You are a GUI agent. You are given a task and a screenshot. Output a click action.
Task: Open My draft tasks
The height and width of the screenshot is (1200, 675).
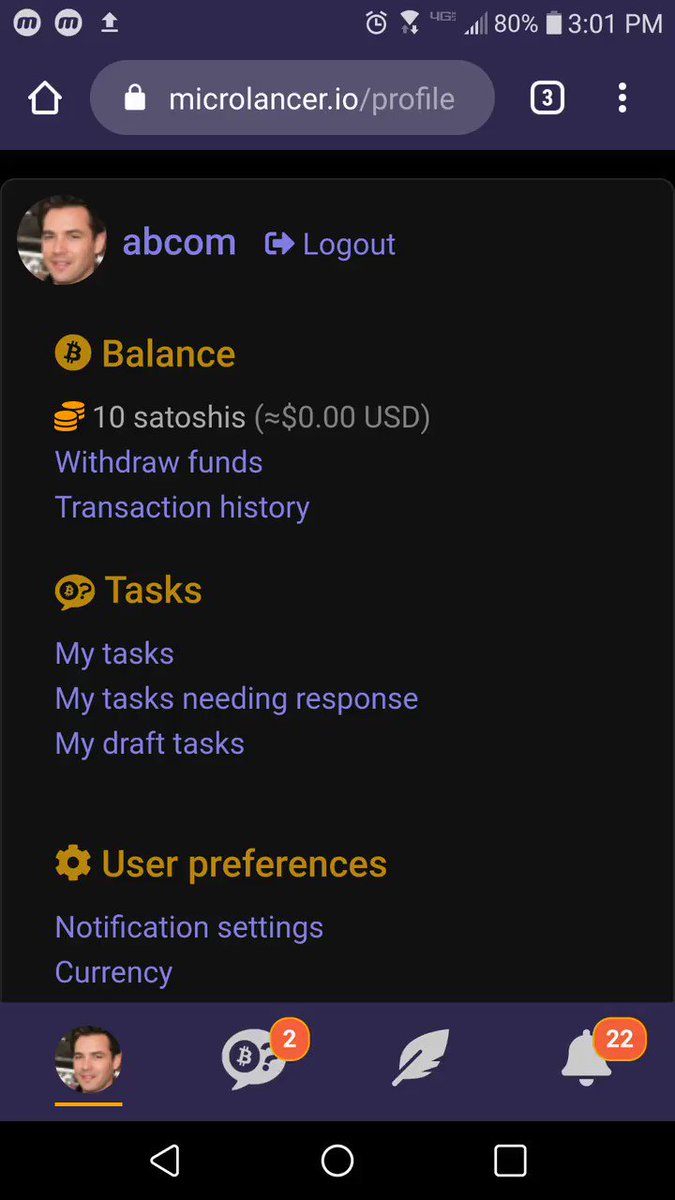click(149, 743)
